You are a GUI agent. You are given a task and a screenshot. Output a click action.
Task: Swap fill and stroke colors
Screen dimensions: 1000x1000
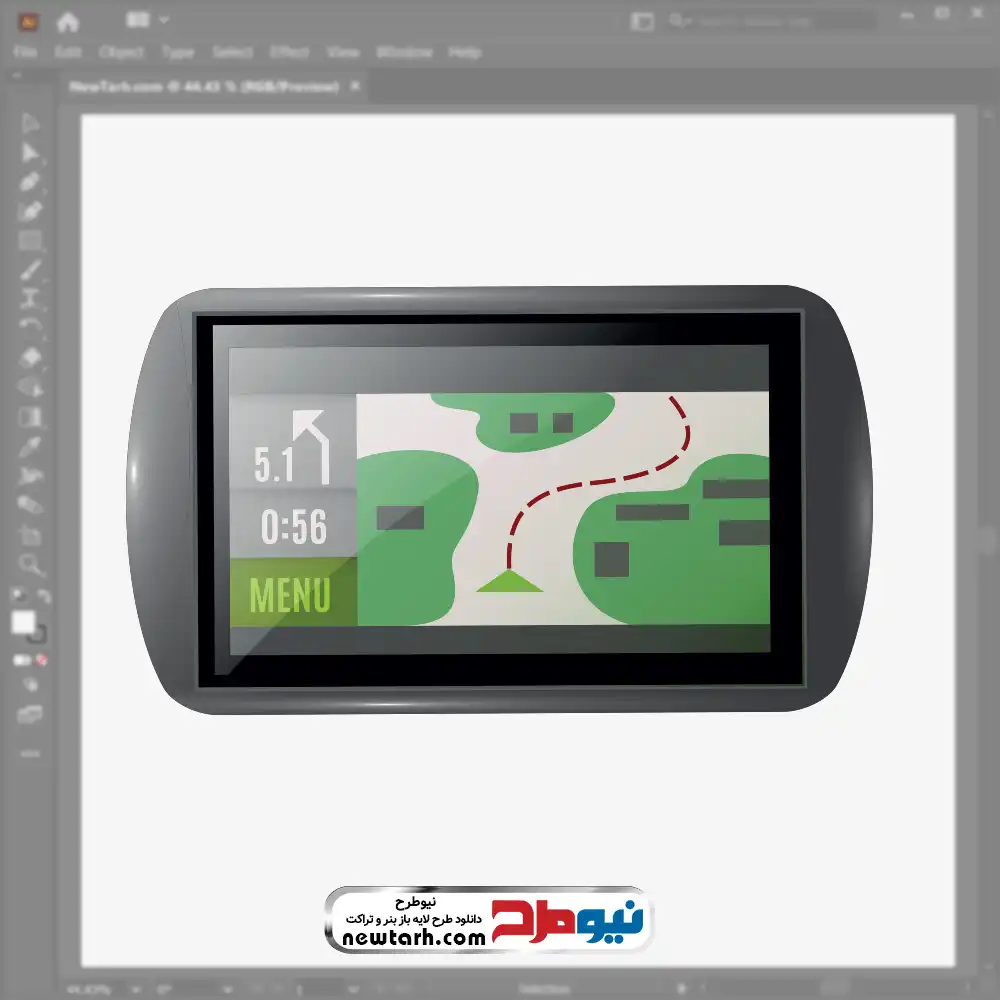tap(43, 596)
